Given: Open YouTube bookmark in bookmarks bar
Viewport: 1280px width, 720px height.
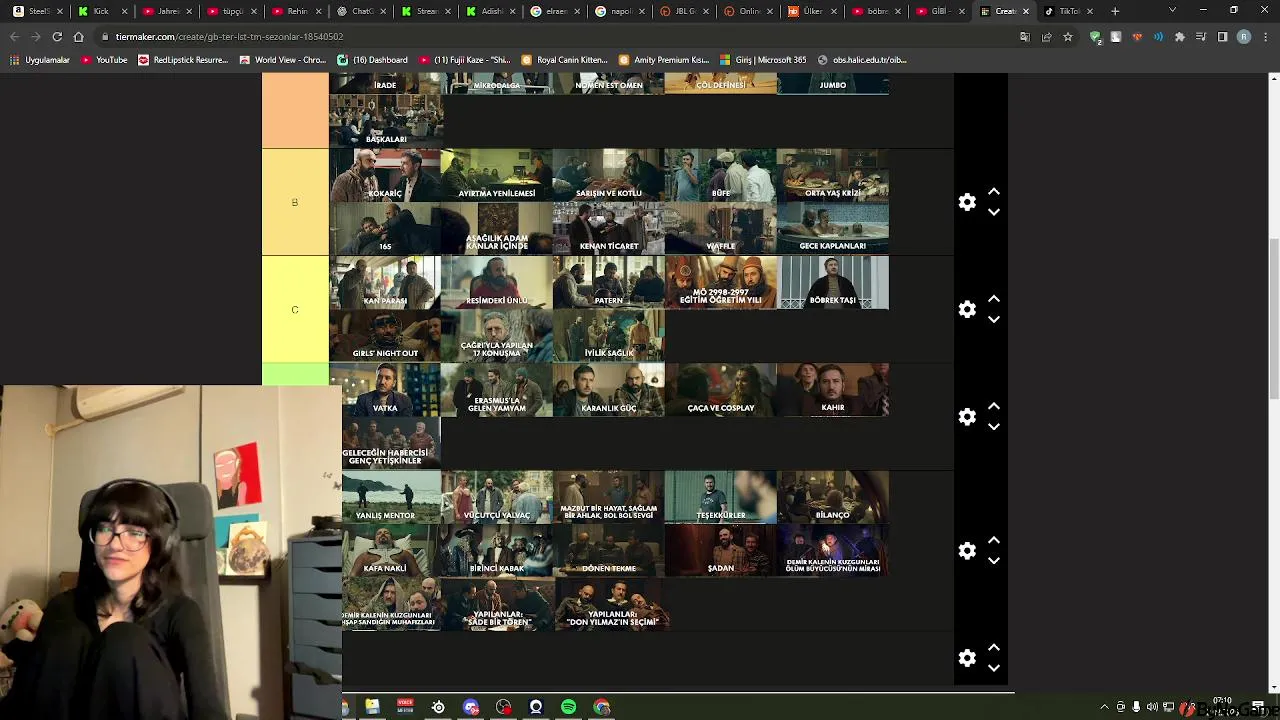Looking at the screenshot, I should [x=104, y=60].
